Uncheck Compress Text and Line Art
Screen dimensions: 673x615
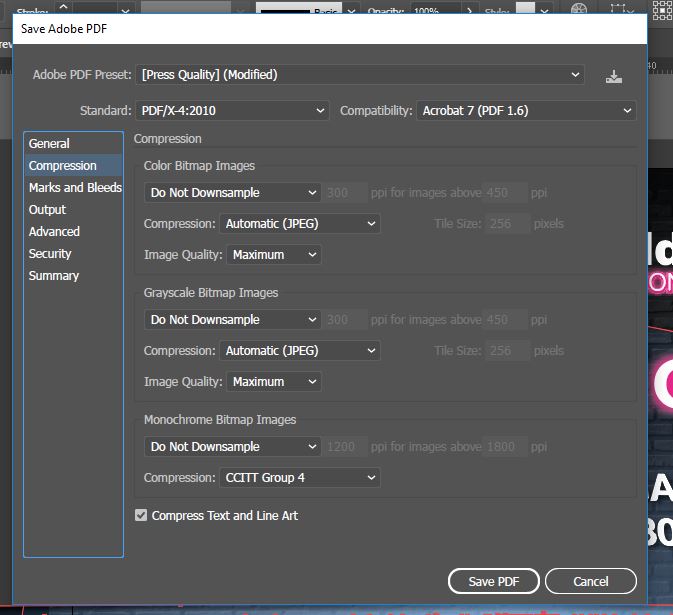(x=142, y=516)
